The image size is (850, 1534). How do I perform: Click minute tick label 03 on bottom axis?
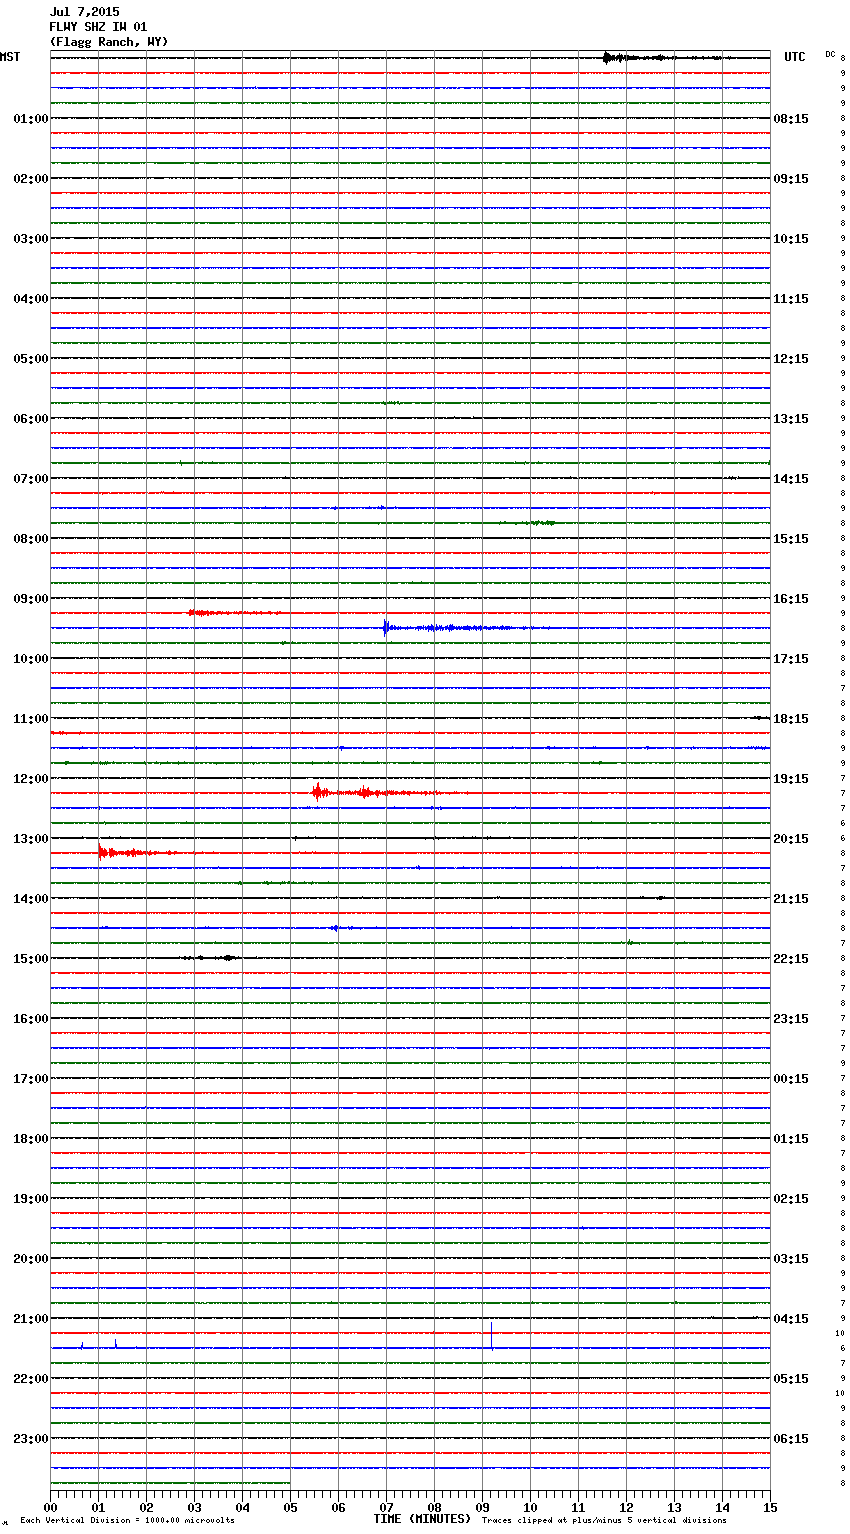tap(194, 1508)
